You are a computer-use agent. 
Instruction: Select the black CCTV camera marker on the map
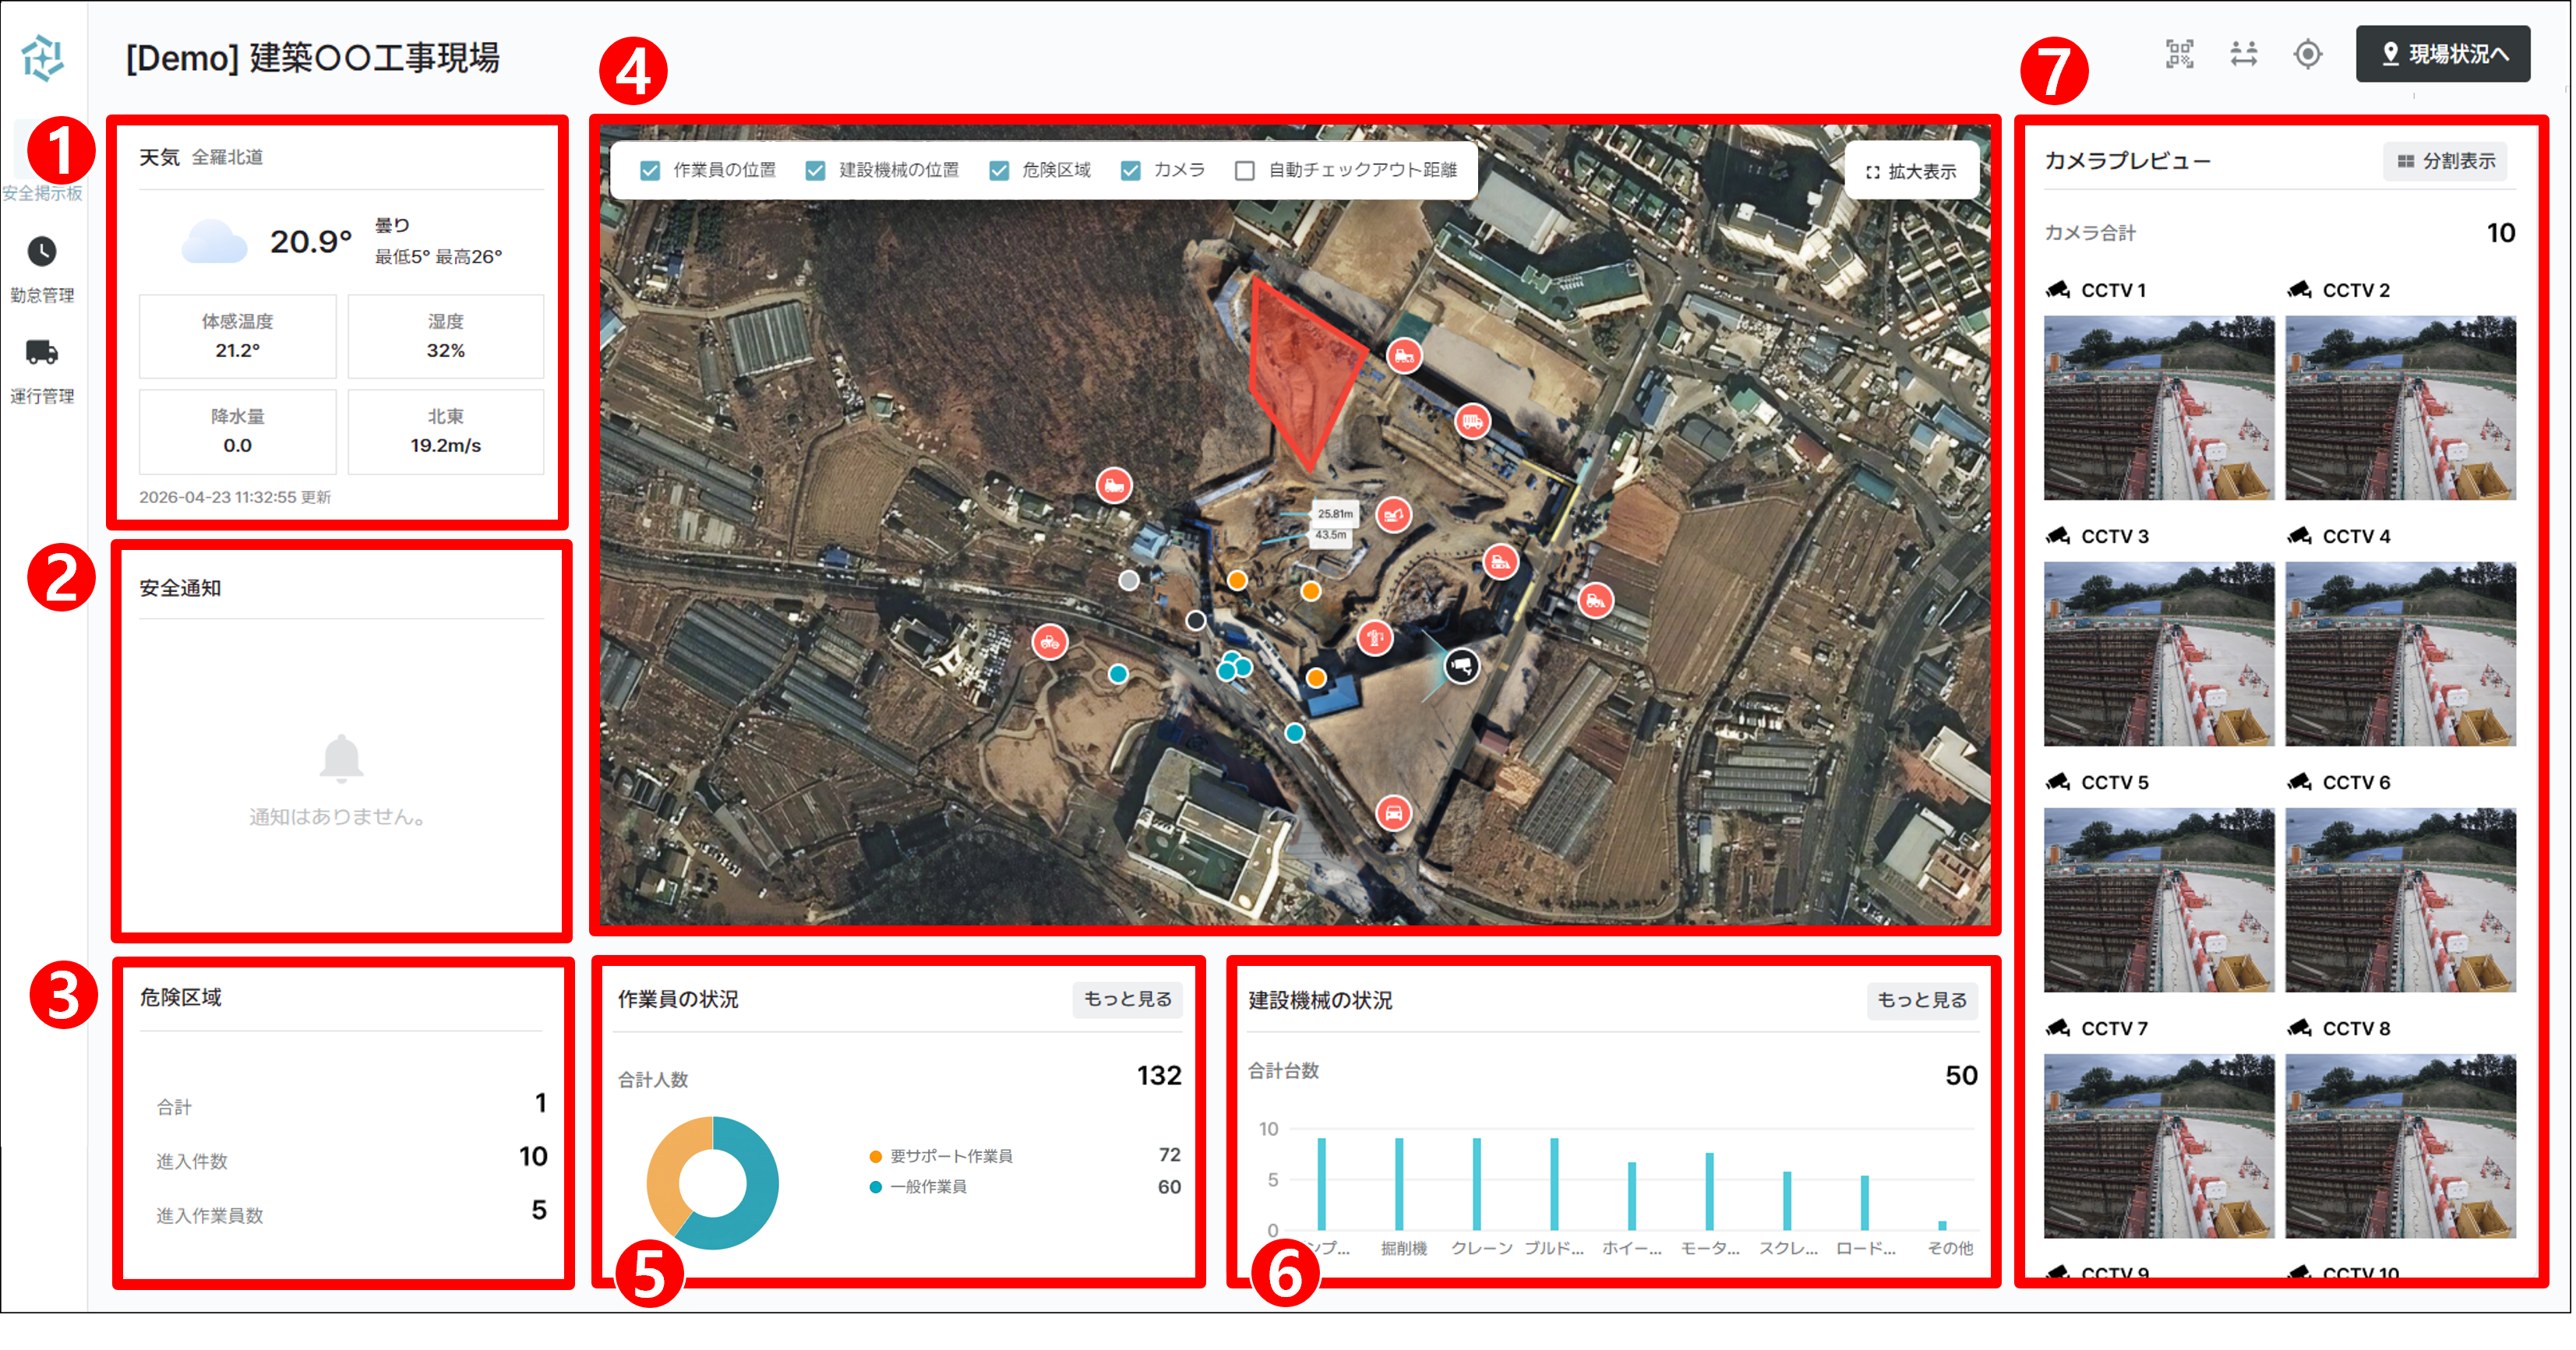1461,665
